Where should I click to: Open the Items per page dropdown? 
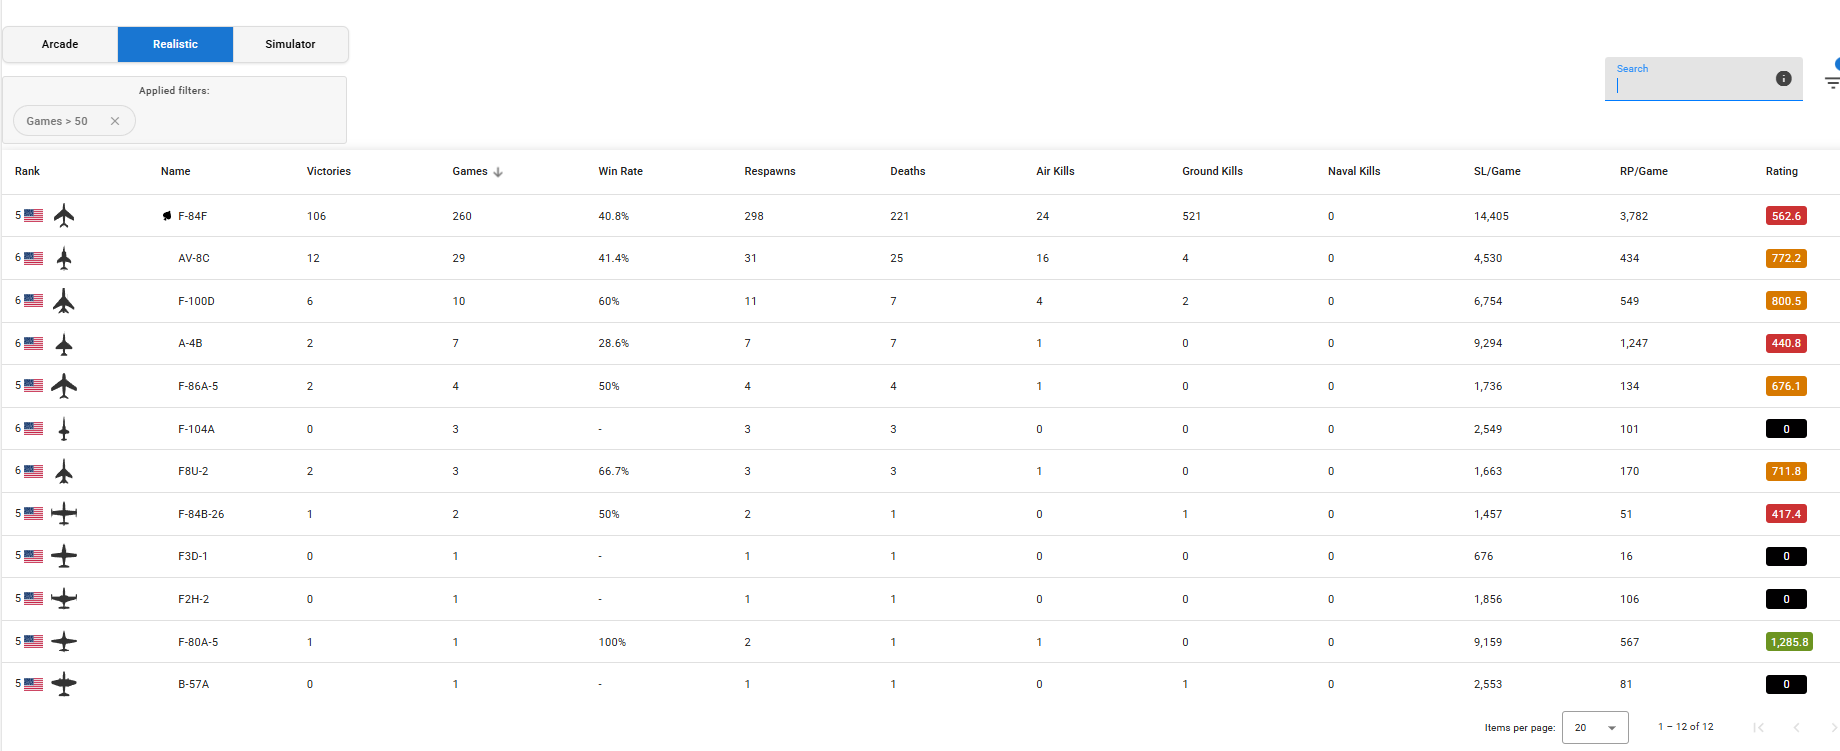click(x=1594, y=727)
